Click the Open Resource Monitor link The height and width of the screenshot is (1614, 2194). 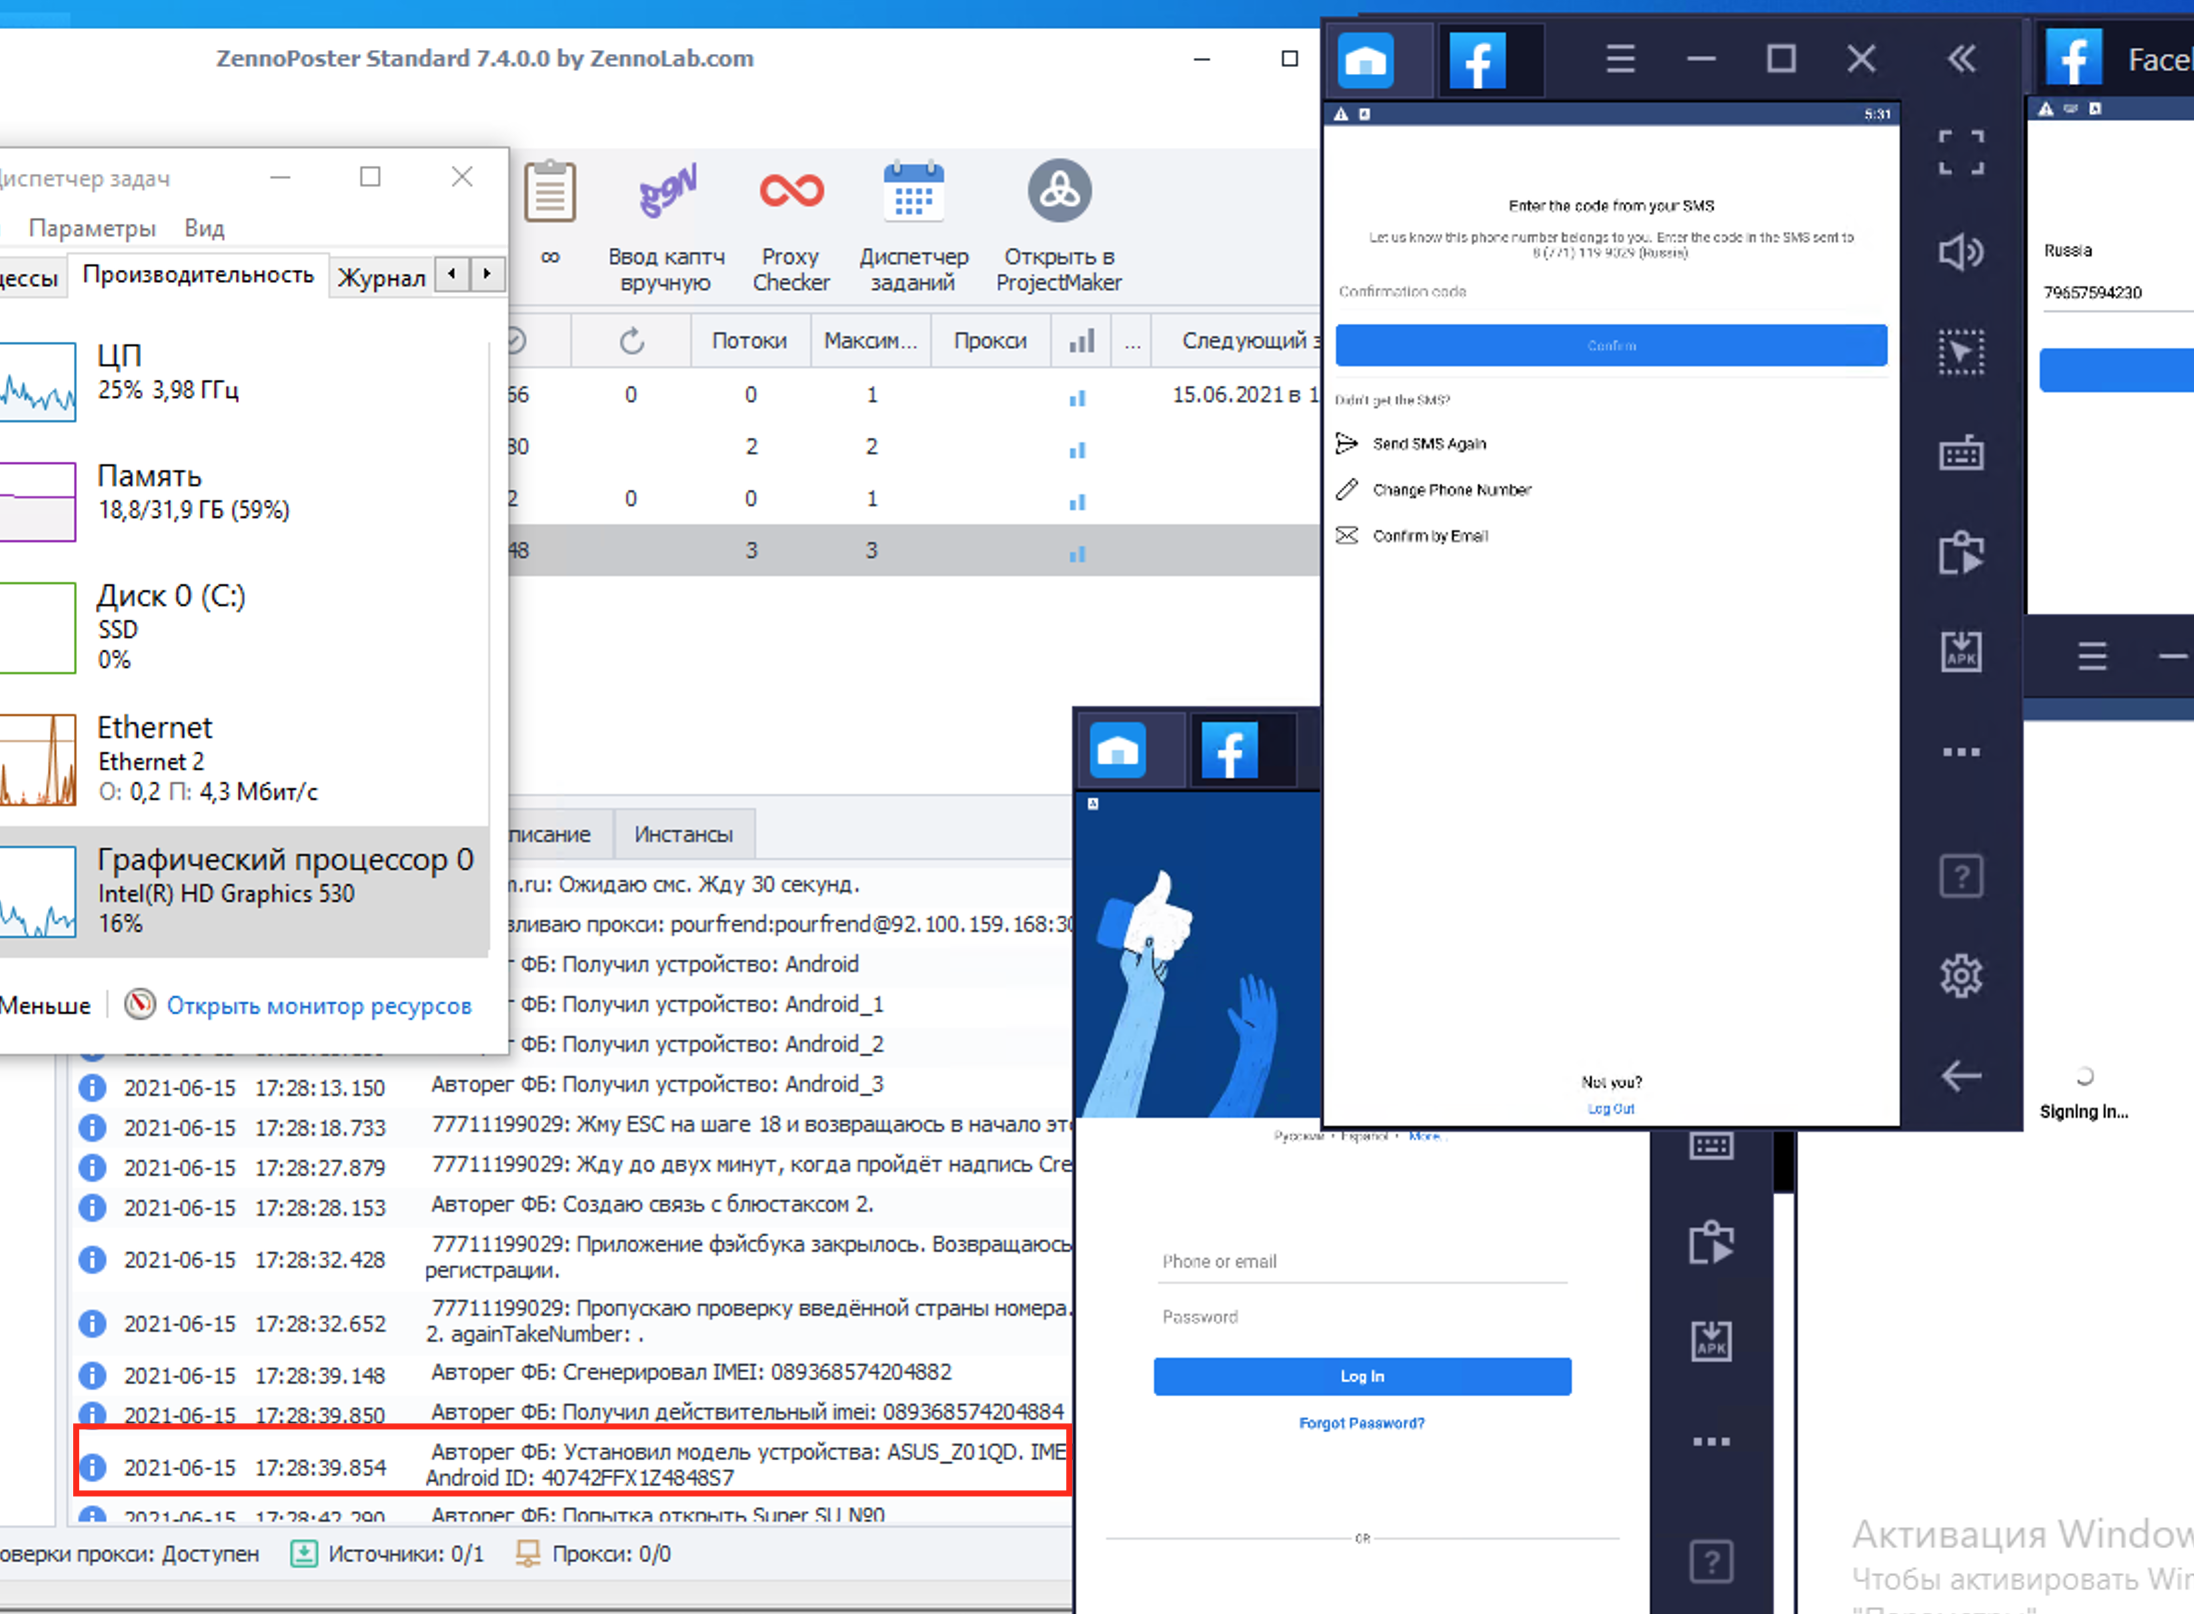(x=318, y=1005)
